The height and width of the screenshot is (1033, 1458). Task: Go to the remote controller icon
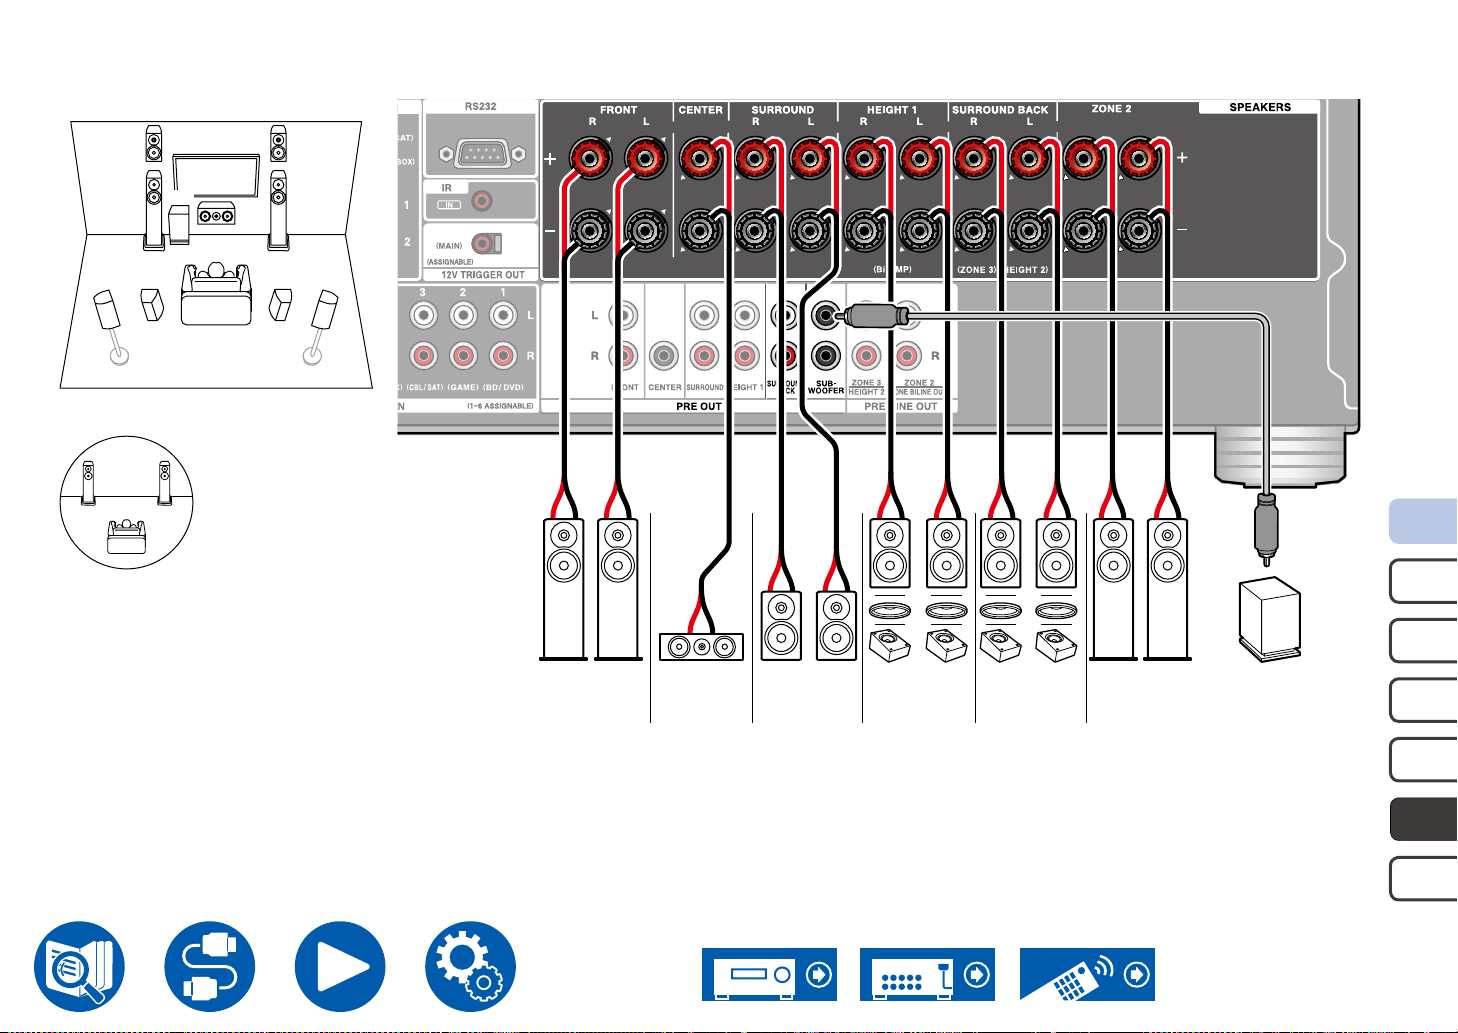click(x=1087, y=974)
